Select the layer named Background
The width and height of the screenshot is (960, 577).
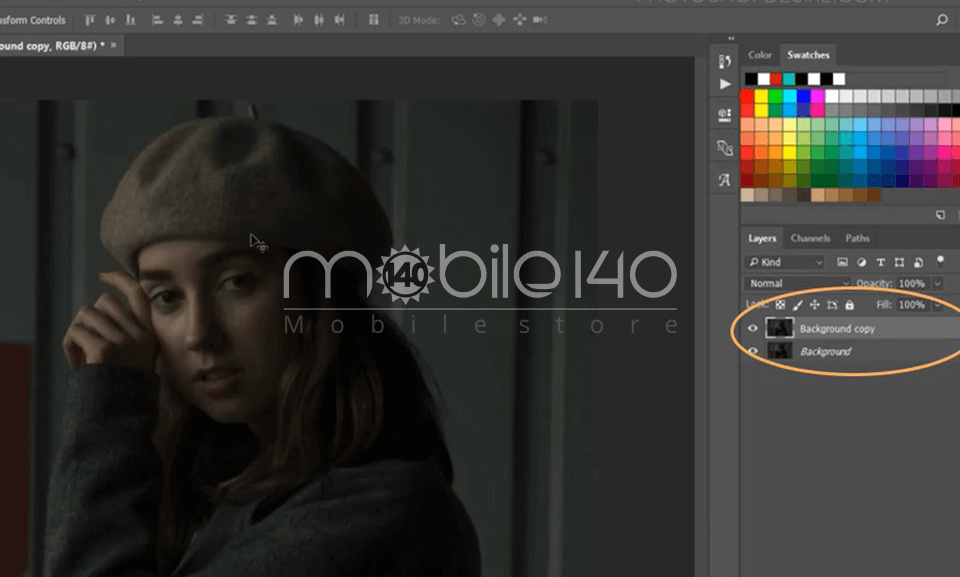coord(825,352)
